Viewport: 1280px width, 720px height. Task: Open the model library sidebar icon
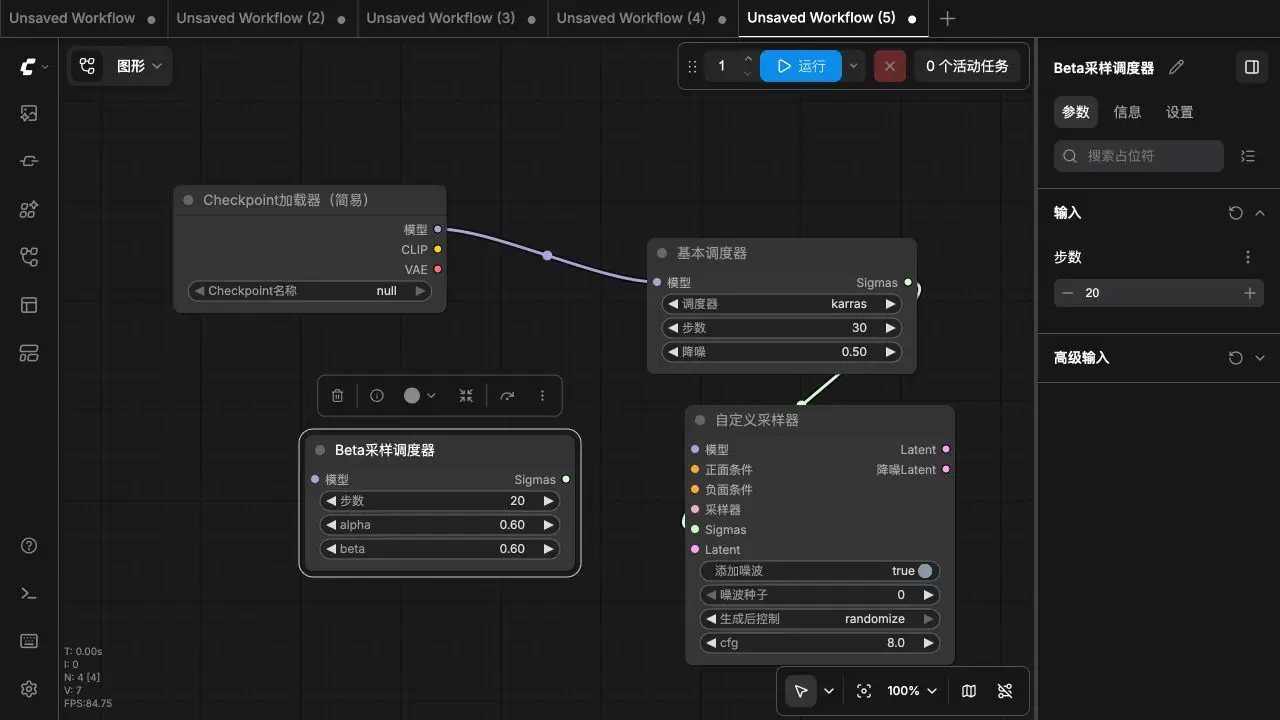(29, 210)
